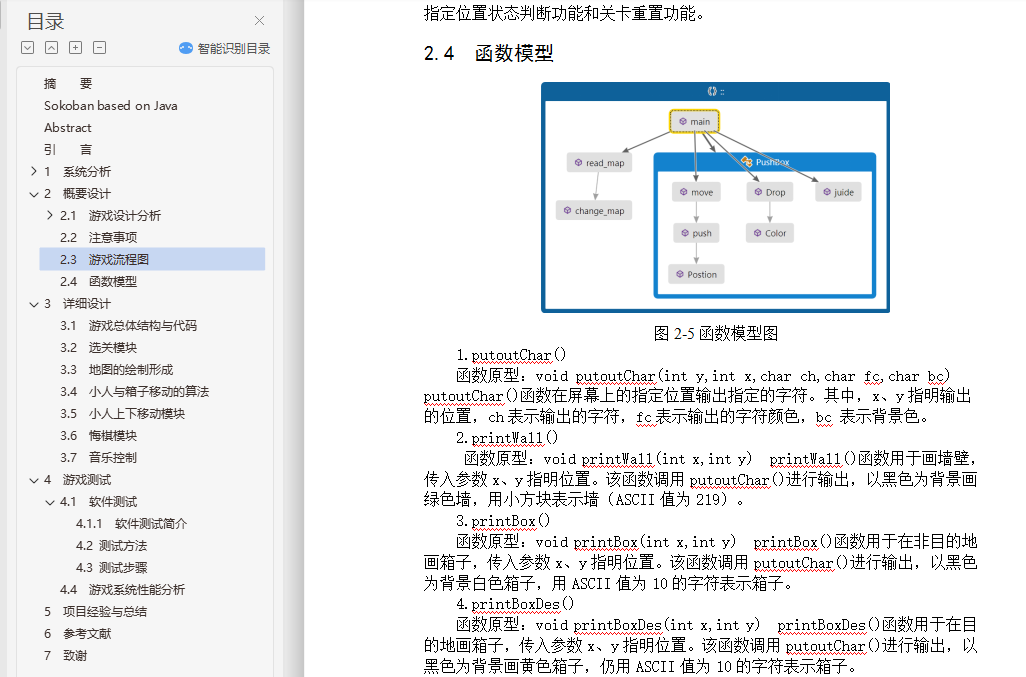This screenshot has width=1026, height=677.
Task: Go to 7 致谢 heading
Action: (x=65, y=655)
